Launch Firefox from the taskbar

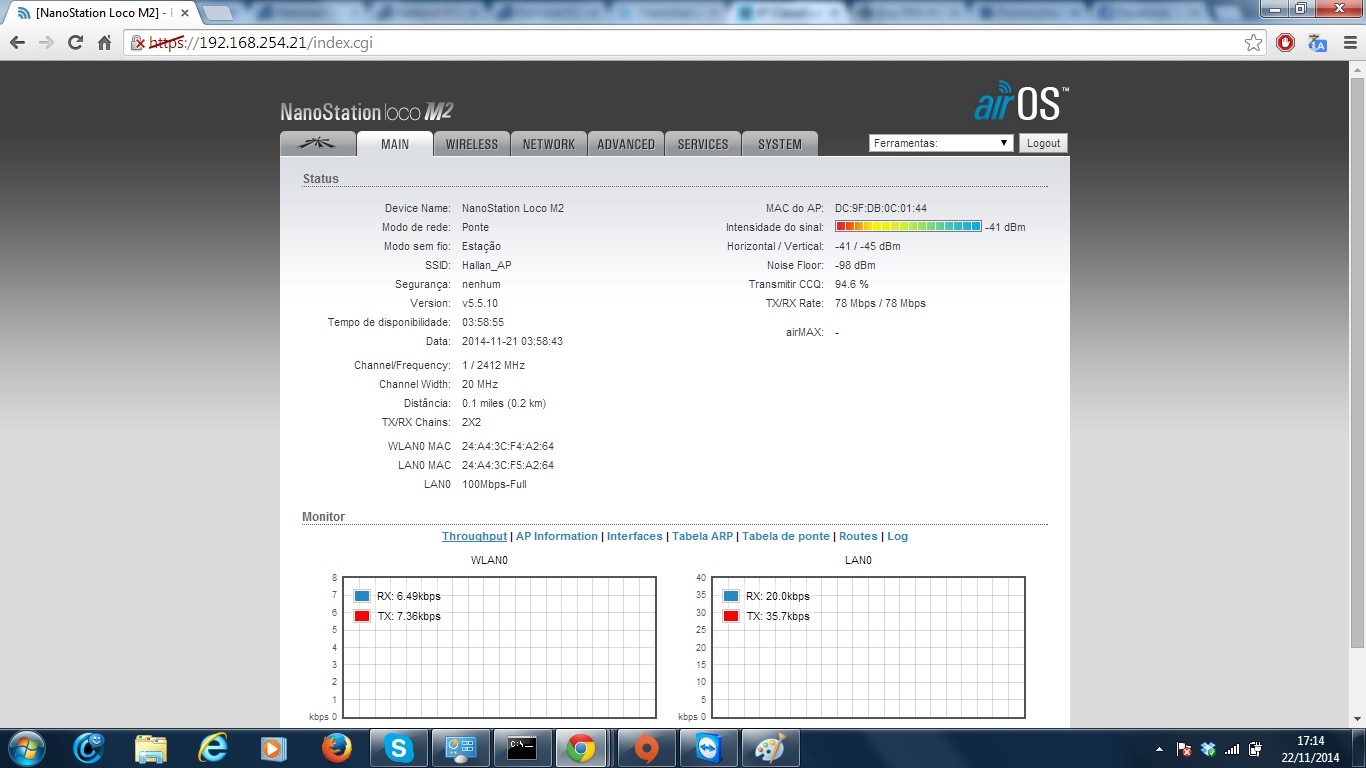click(x=336, y=748)
